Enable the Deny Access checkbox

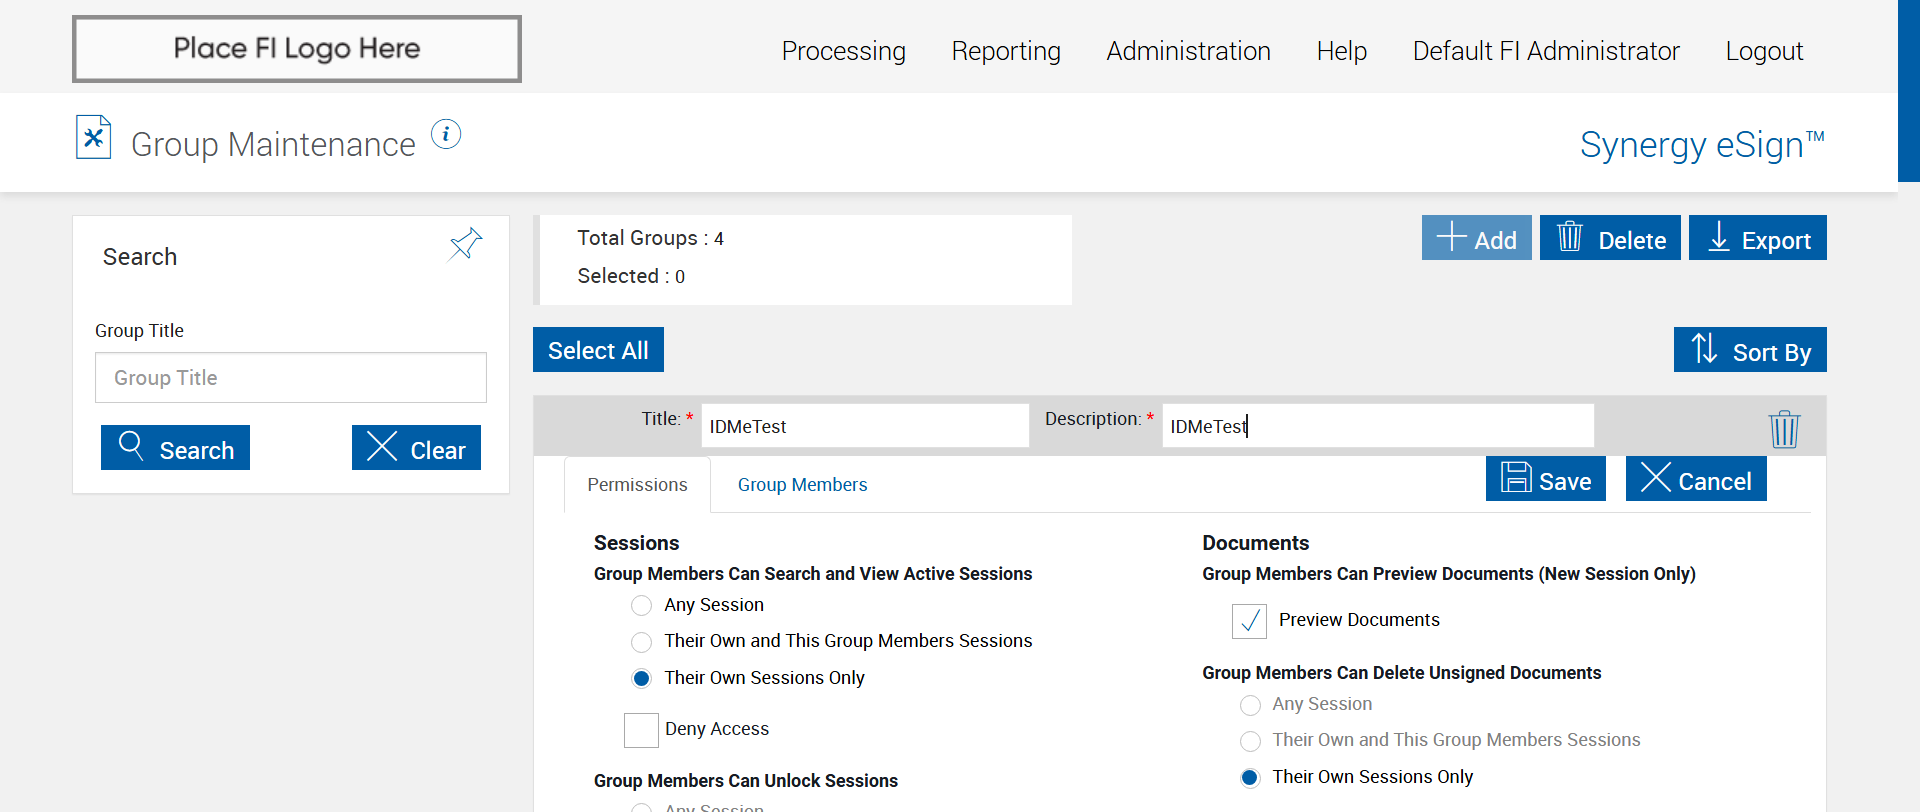tap(641, 730)
